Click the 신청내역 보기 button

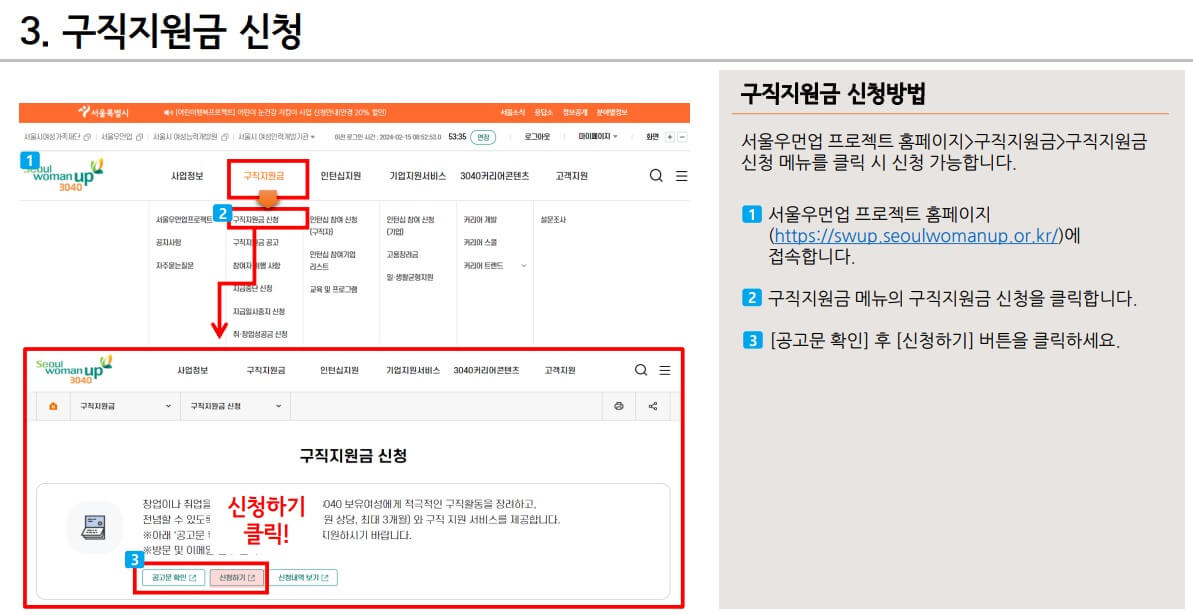point(303,578)
